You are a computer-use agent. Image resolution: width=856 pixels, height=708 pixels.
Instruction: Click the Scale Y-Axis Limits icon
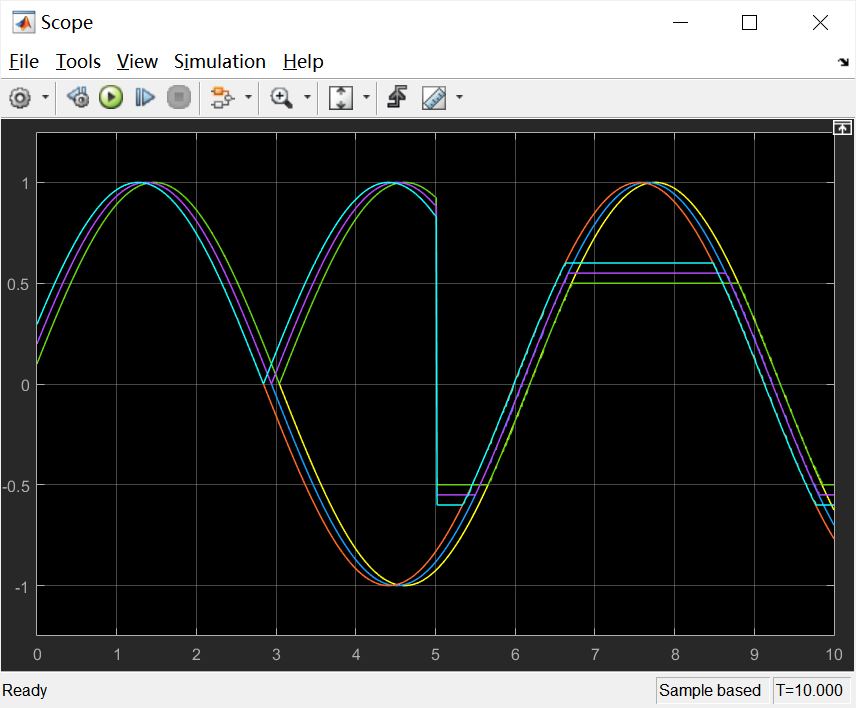(341, 98)
